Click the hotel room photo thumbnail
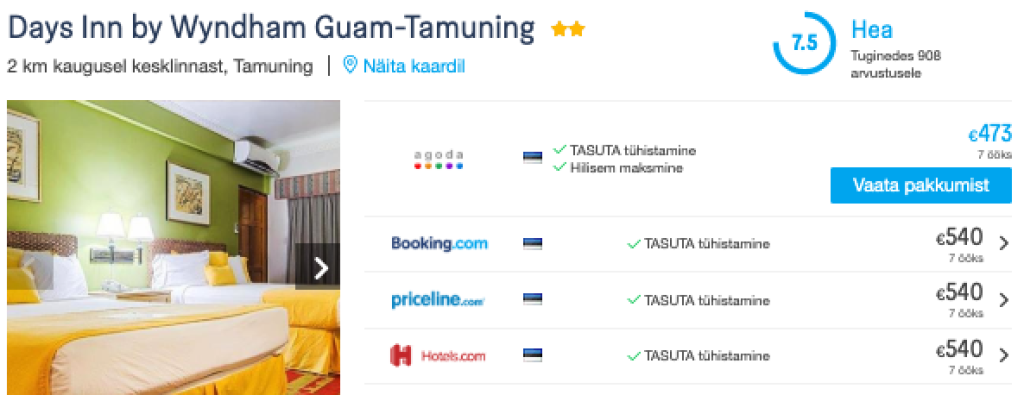1024x395 pixels. (x=173, y=247)
